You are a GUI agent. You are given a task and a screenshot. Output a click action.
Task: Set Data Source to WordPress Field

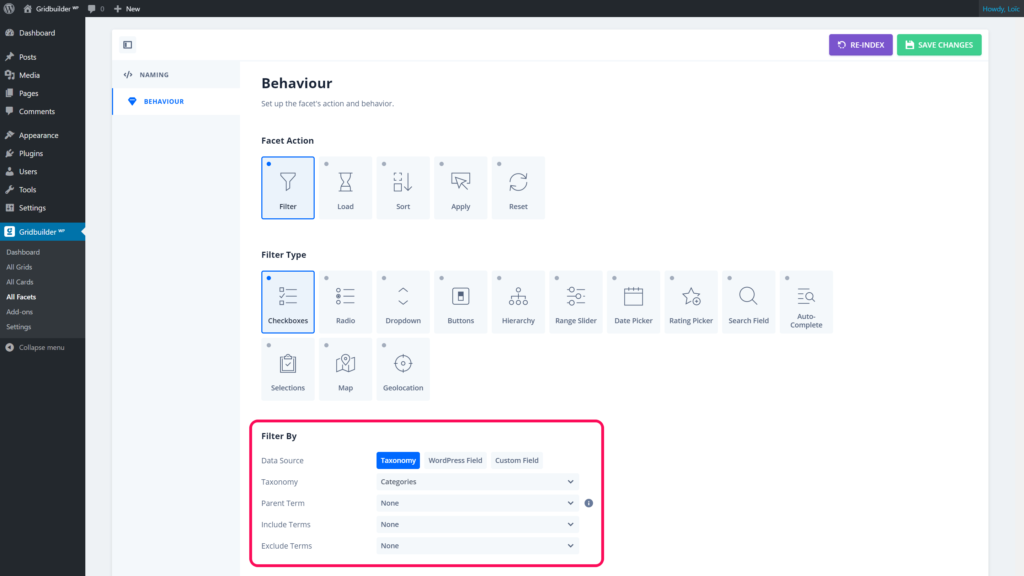pos(455,460)
